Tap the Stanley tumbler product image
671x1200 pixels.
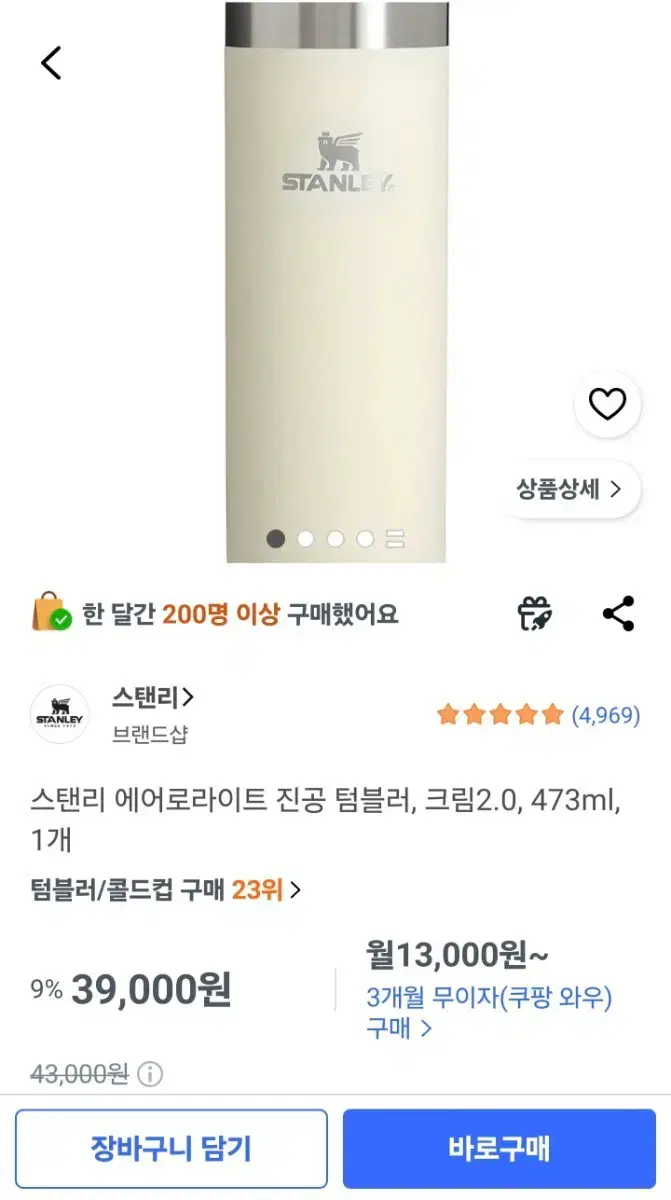click(336, 282)
